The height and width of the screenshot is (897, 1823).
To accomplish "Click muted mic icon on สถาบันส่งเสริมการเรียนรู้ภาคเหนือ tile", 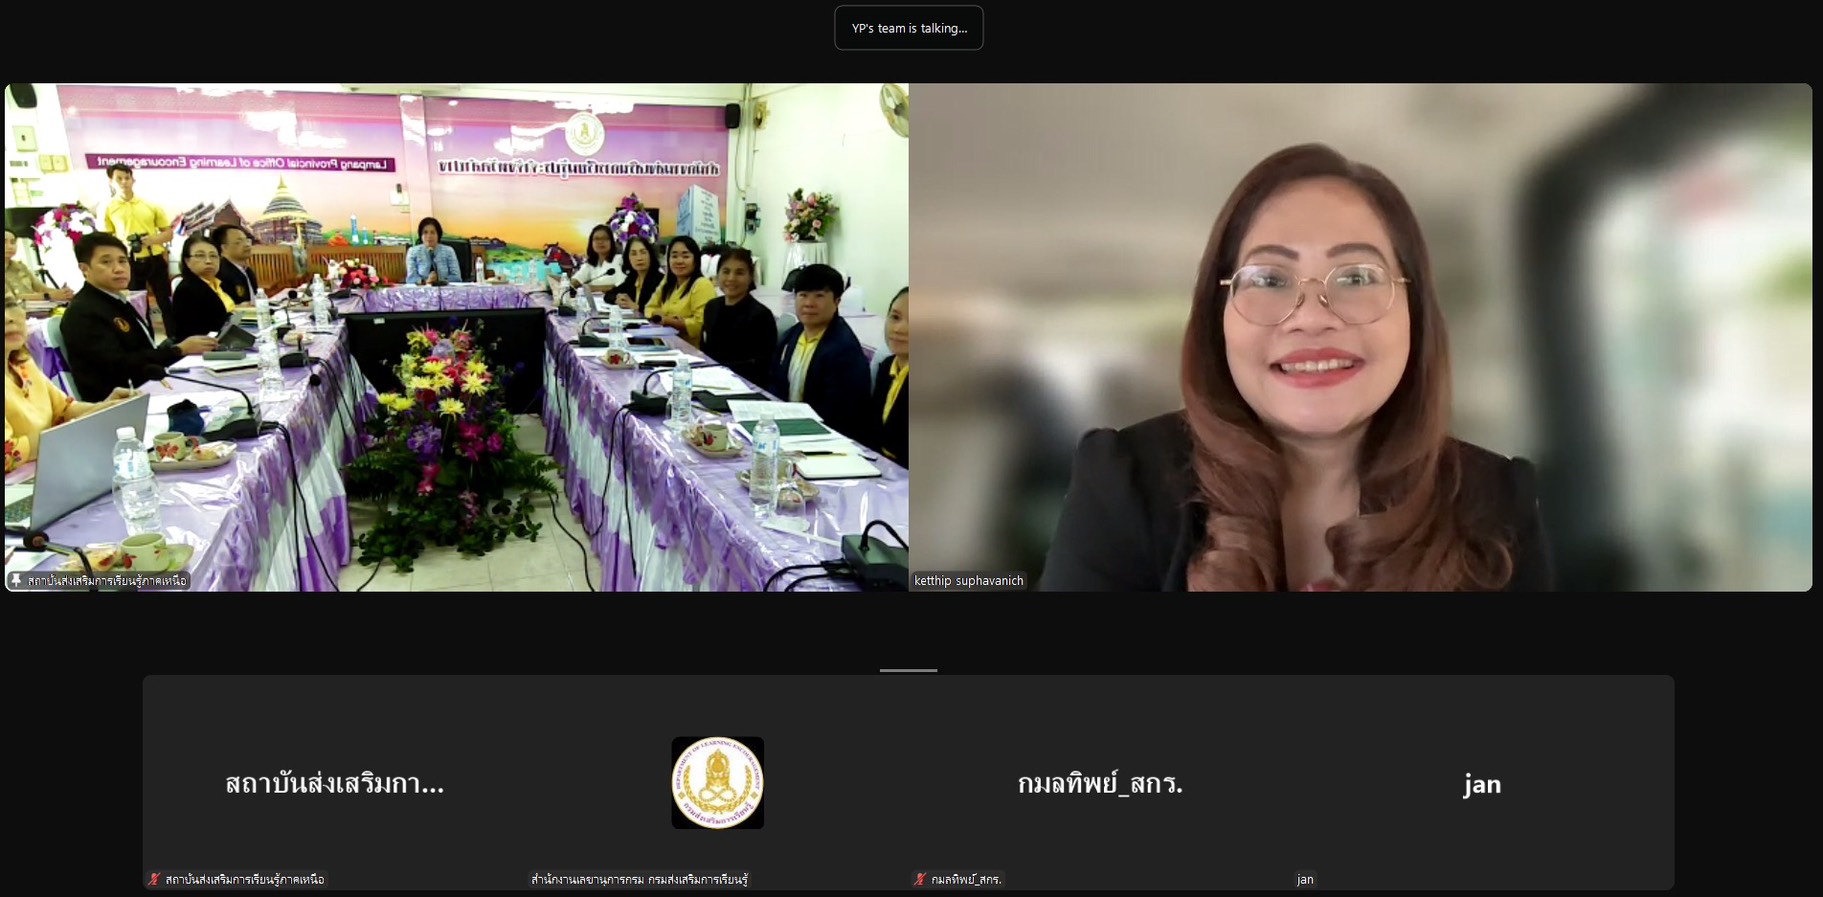I will [154, 879].
